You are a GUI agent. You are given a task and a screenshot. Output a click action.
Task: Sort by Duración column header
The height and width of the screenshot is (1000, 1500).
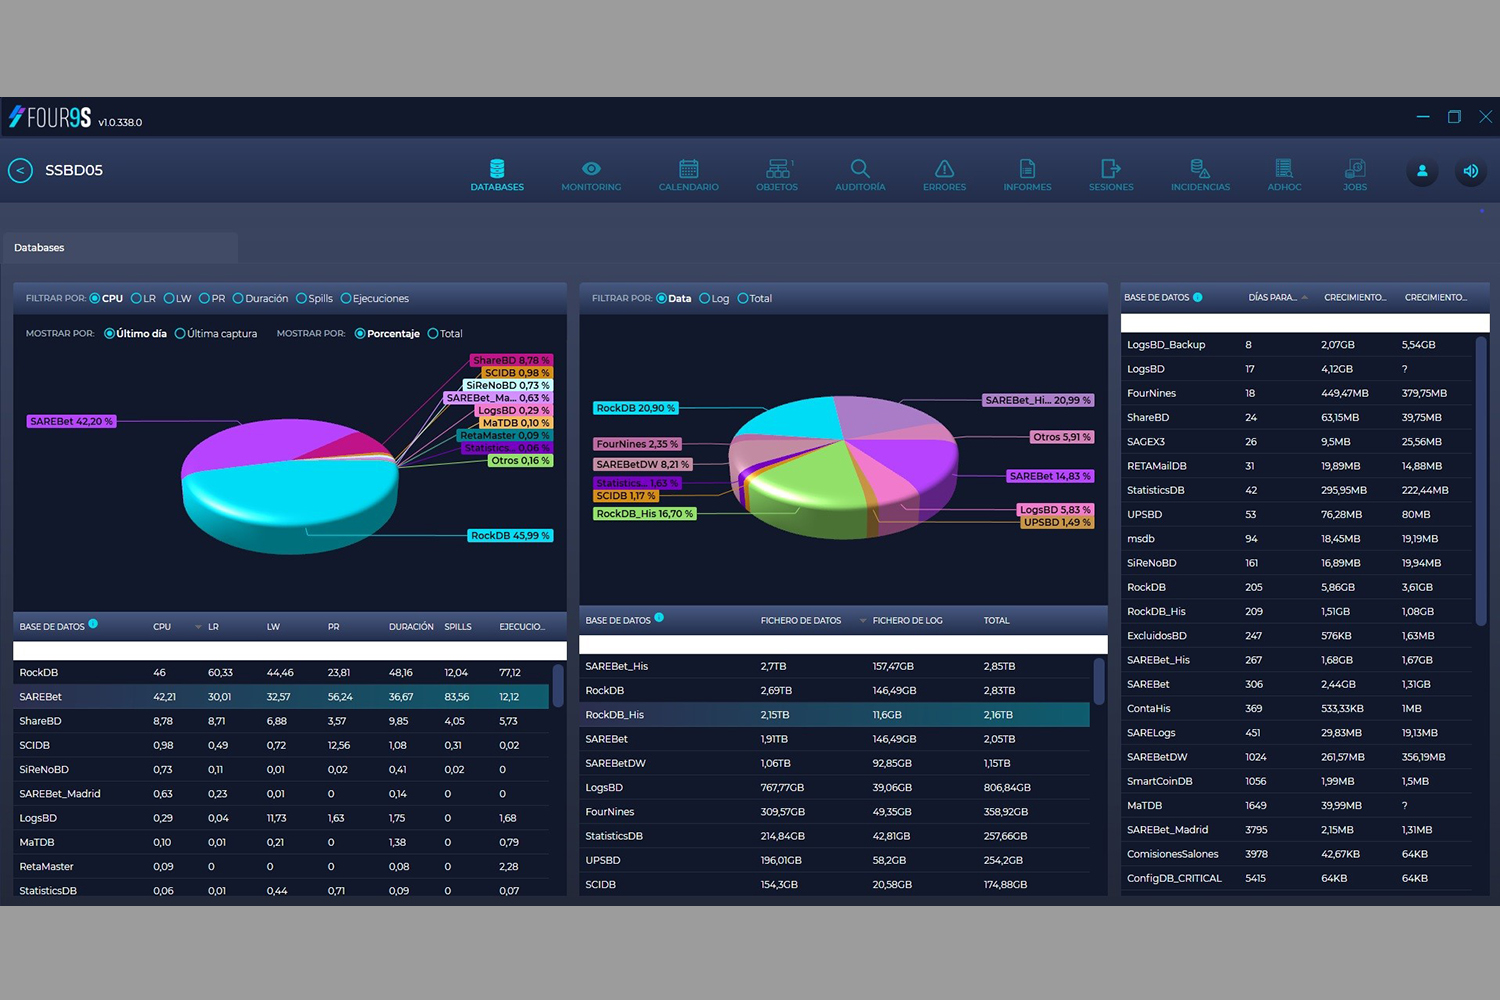tap(411, 627)
